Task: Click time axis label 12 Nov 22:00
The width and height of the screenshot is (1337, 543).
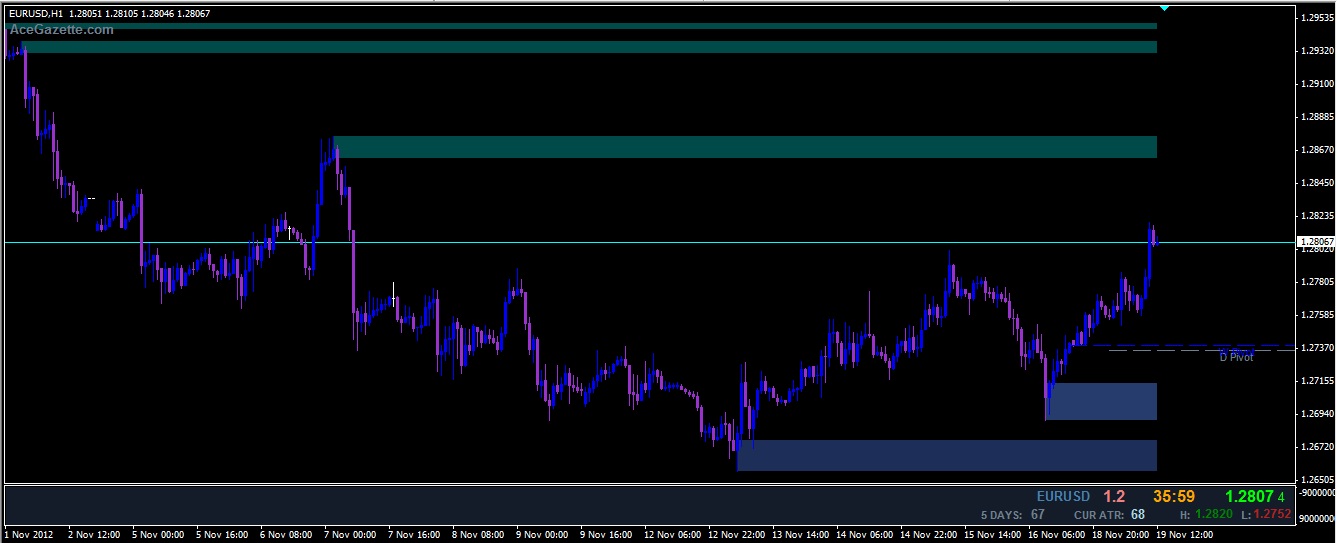Action: coord(736,535)
